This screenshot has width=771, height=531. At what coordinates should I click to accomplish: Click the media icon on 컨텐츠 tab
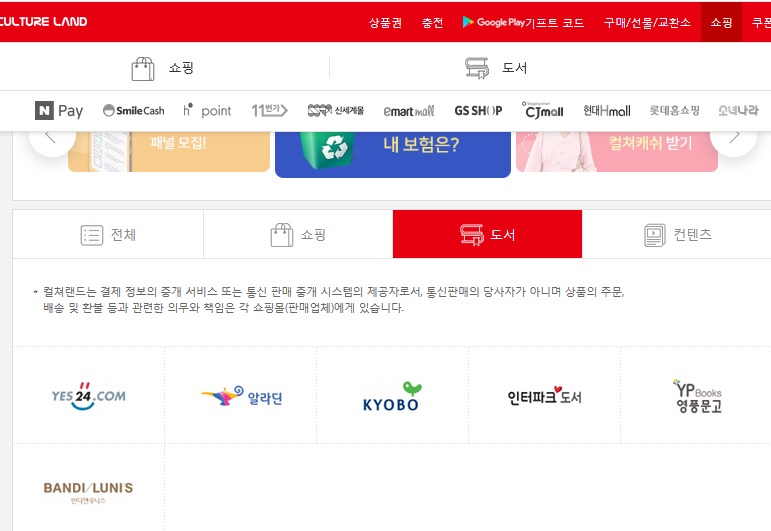[x=655, y=235]
